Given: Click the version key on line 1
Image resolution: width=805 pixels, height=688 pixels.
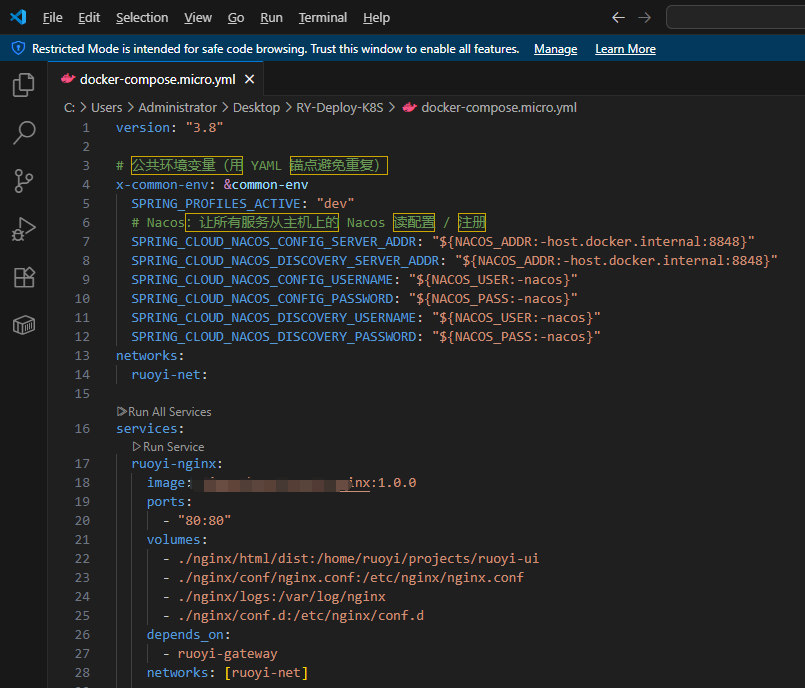Looking at the screenshot, I should [143, 127].
